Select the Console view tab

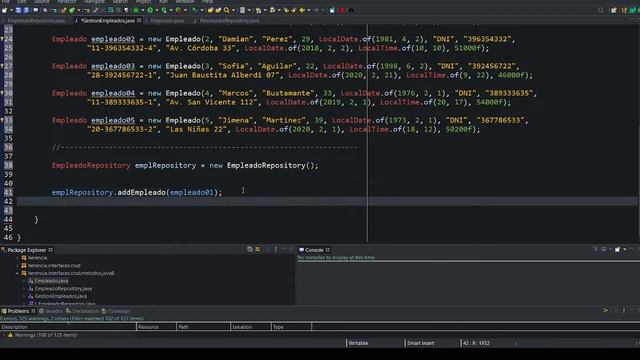pyautogui.click(x=314, y=250)
